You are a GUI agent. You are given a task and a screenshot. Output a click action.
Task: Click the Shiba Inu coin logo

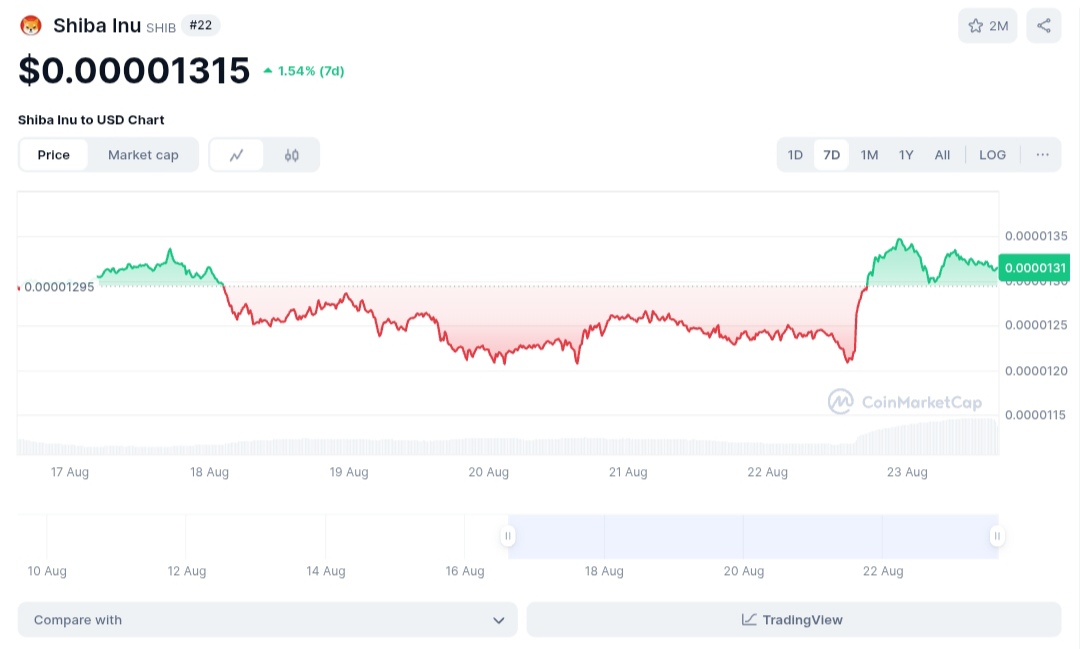coord(31,26)
